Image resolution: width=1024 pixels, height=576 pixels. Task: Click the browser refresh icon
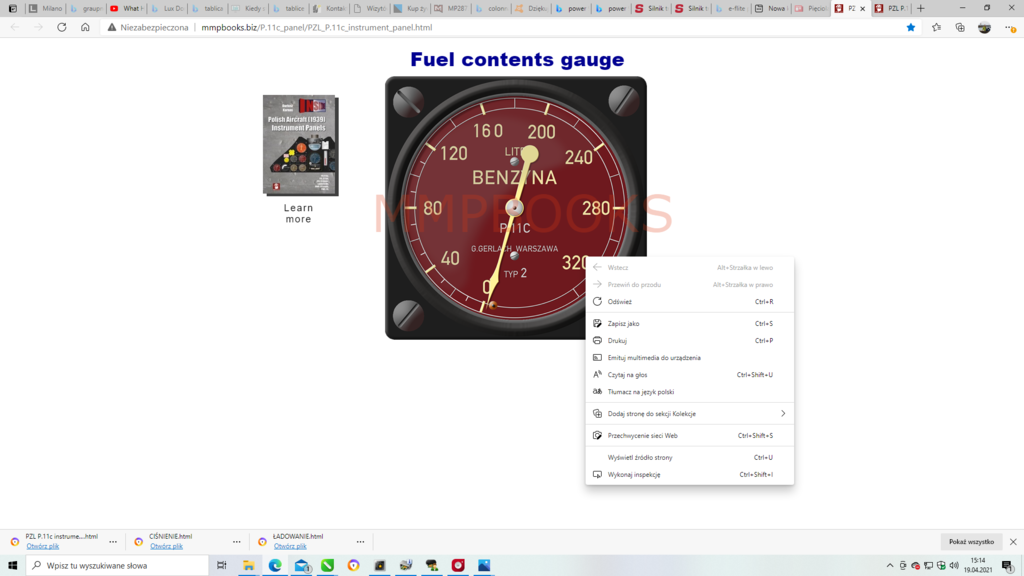62,27
